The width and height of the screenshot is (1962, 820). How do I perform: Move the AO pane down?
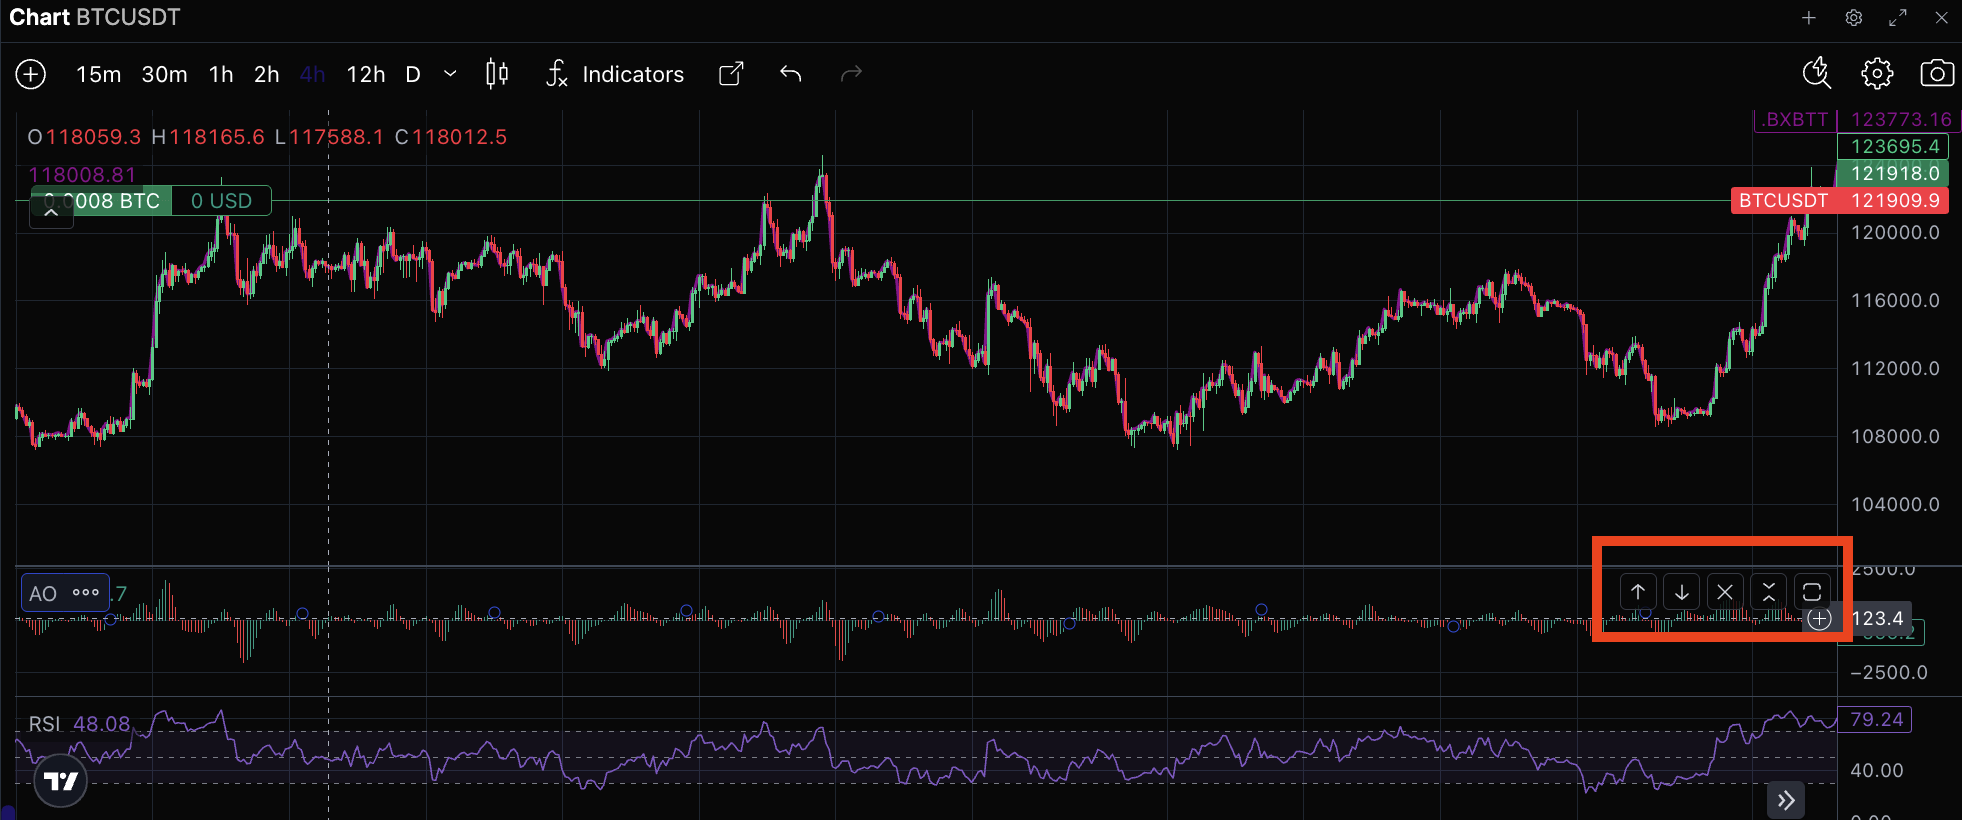(1682, 592)
